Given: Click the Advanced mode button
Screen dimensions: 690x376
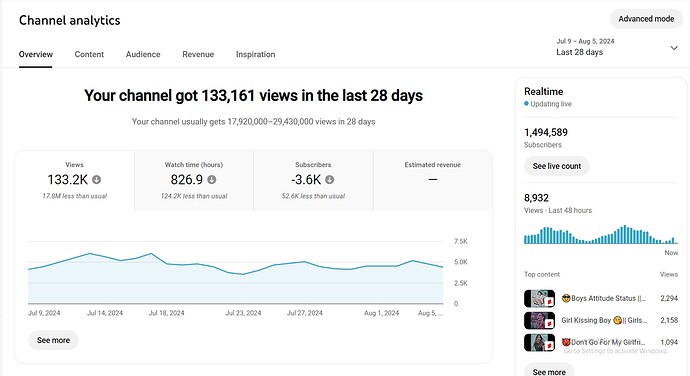Looking at the screenshot, I should tap(646, 19).
